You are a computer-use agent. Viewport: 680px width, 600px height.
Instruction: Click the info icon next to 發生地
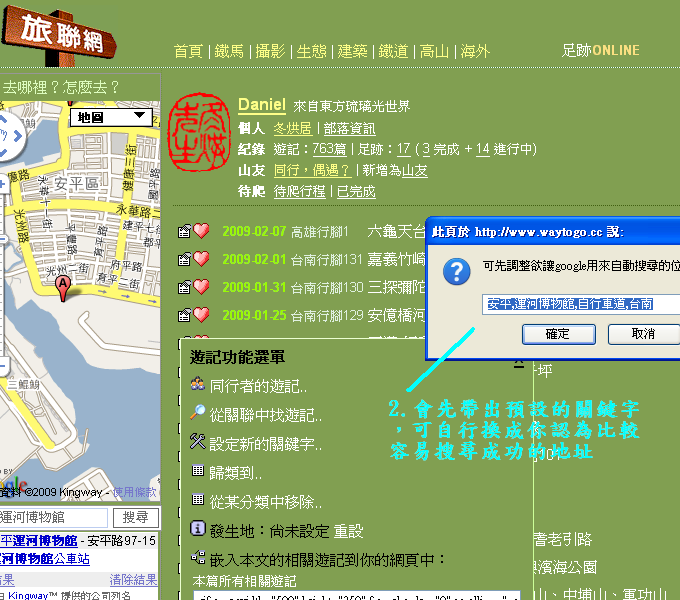coord(198,529)
